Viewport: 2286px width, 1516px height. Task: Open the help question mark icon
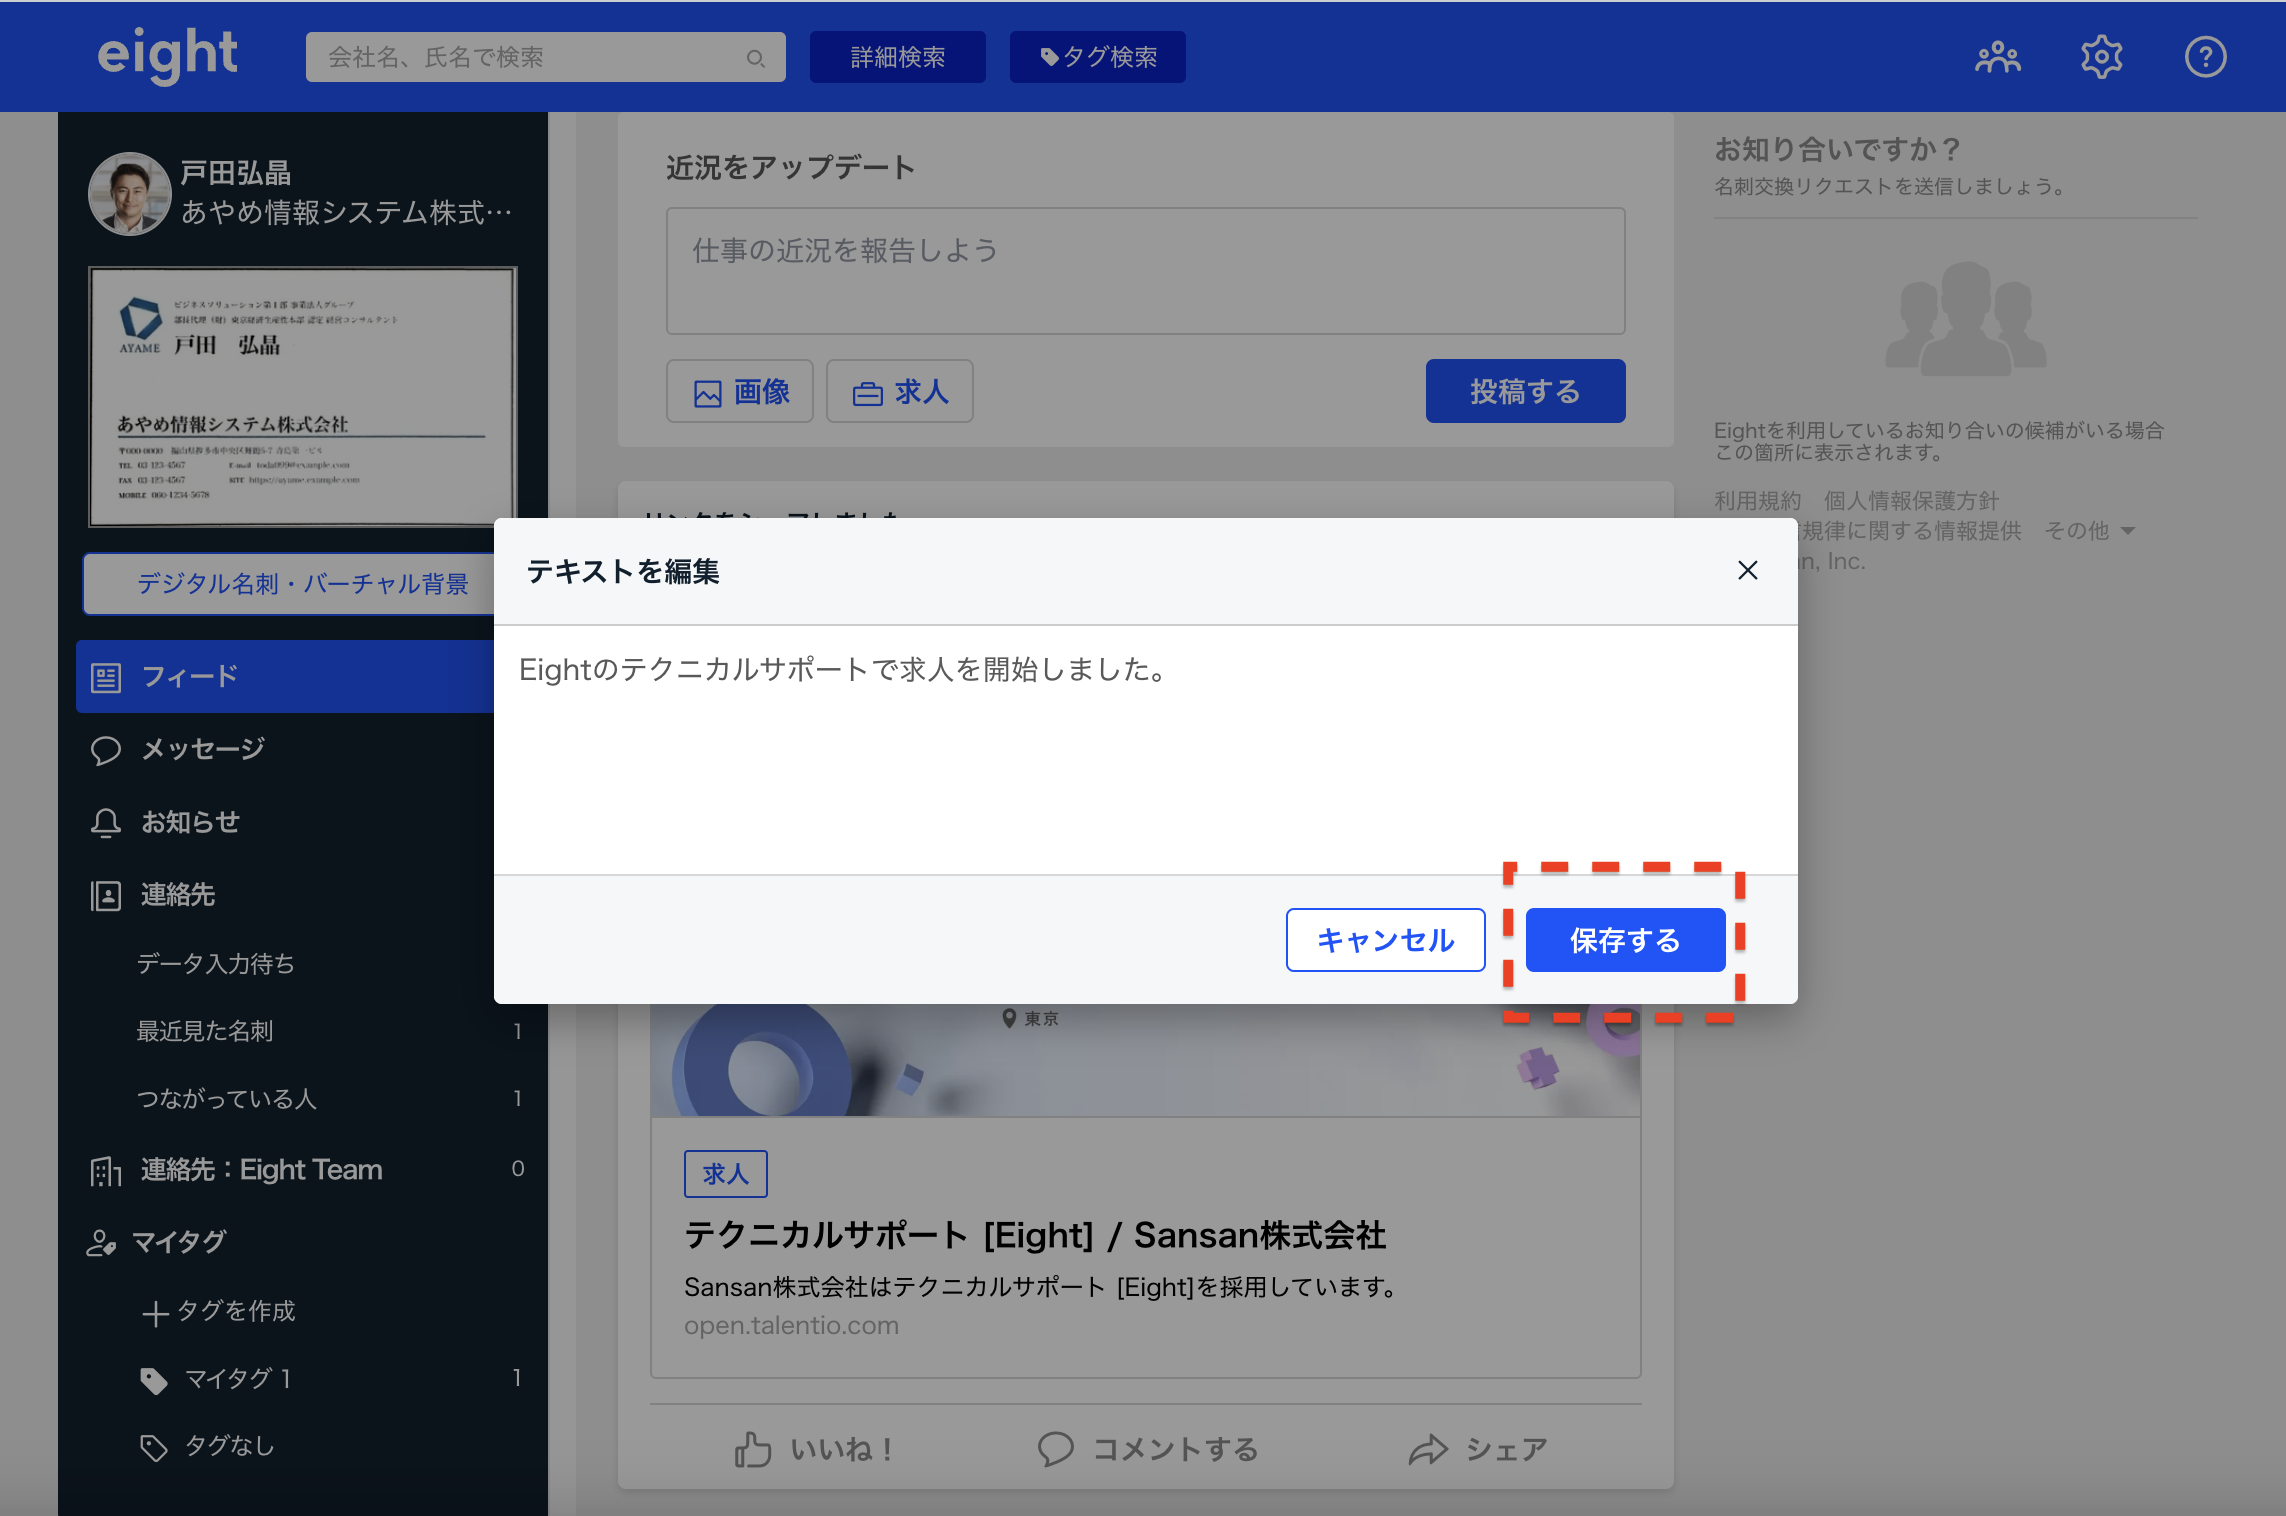pos(2205,57)
